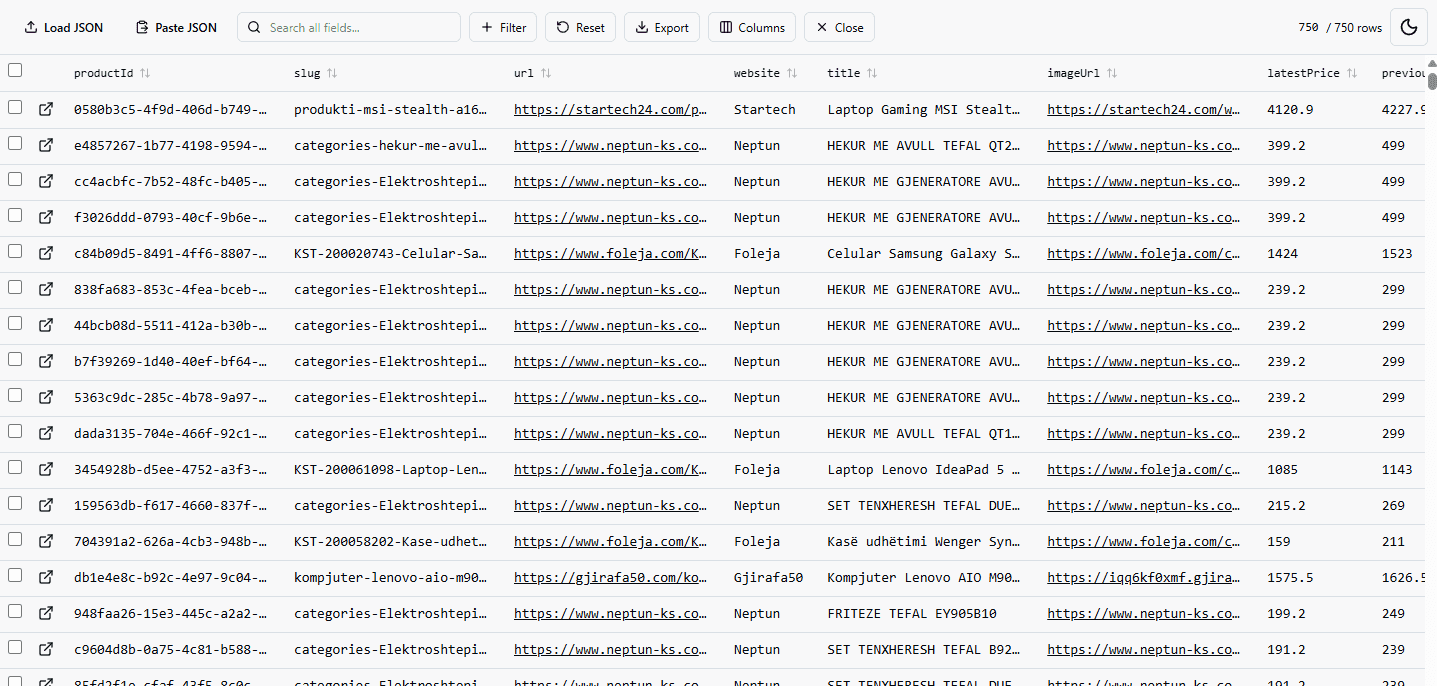Open image URL for MSI Stealth laptop
Image resolution: width=1437 pixels, height=686 pixels.
coord(1144,110)
